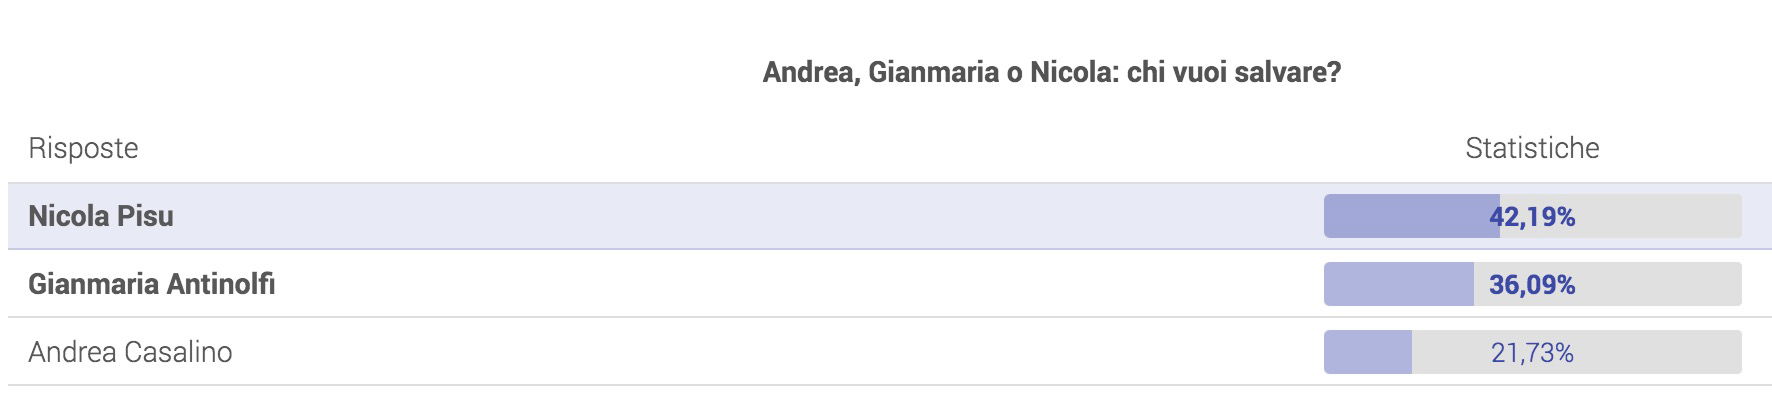Select the Nicola Pisu answer row

(890, 216)
